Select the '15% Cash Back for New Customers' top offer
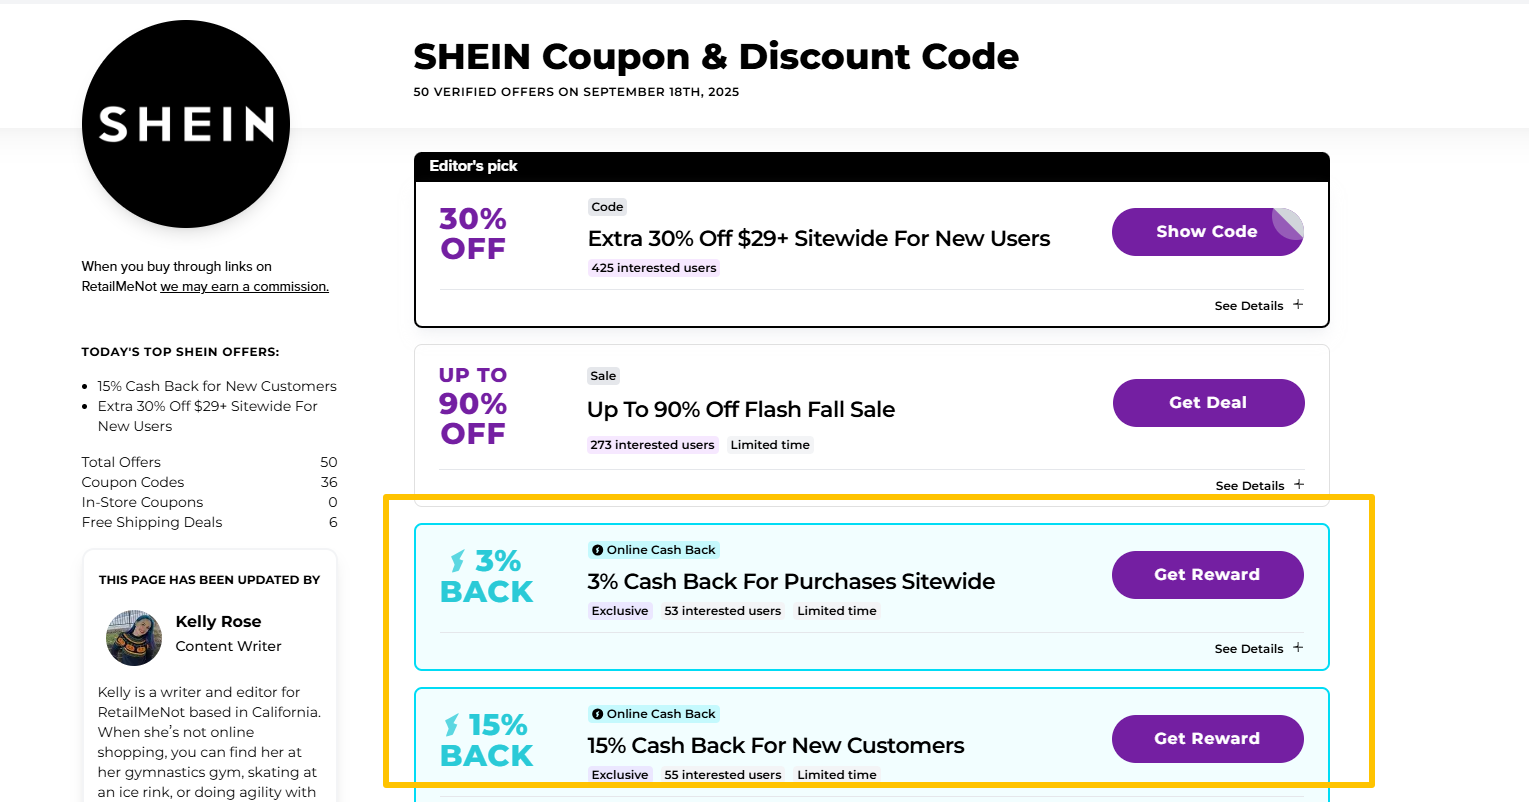Screen dimensions: 1529x802 pyautogui.click(x=217, y=385)
